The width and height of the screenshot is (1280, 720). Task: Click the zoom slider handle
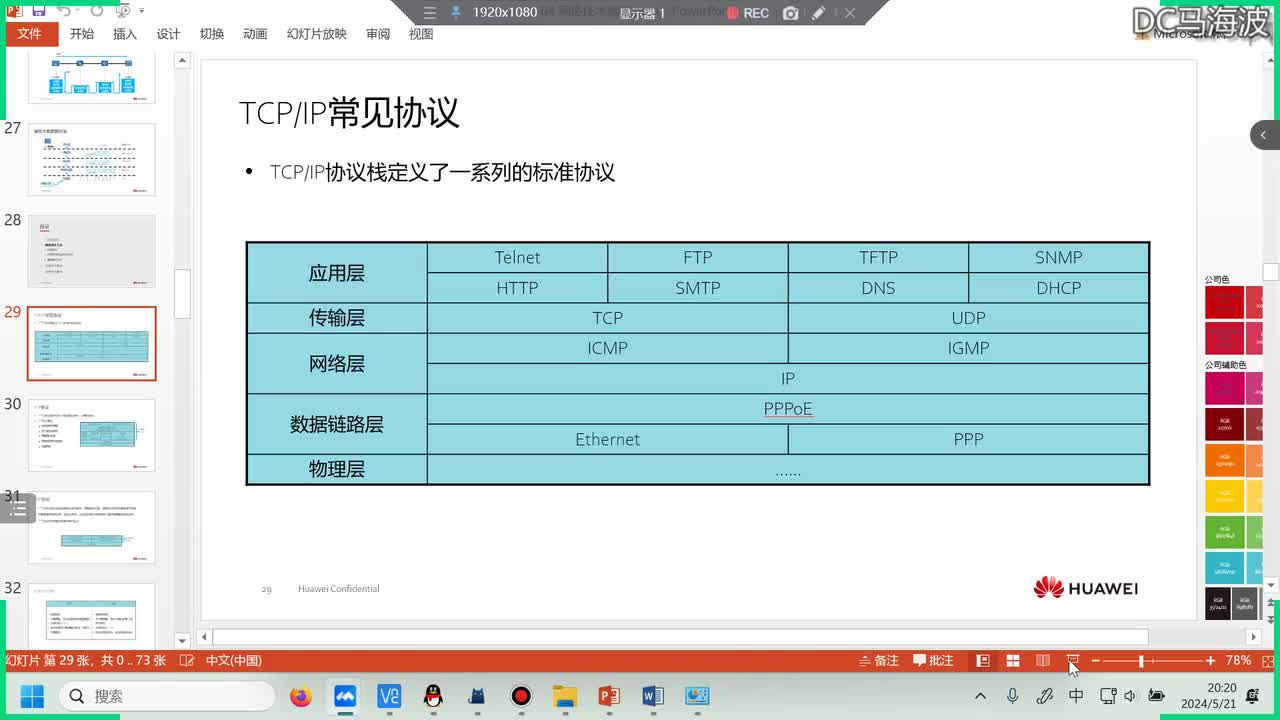click(1141, 661)
